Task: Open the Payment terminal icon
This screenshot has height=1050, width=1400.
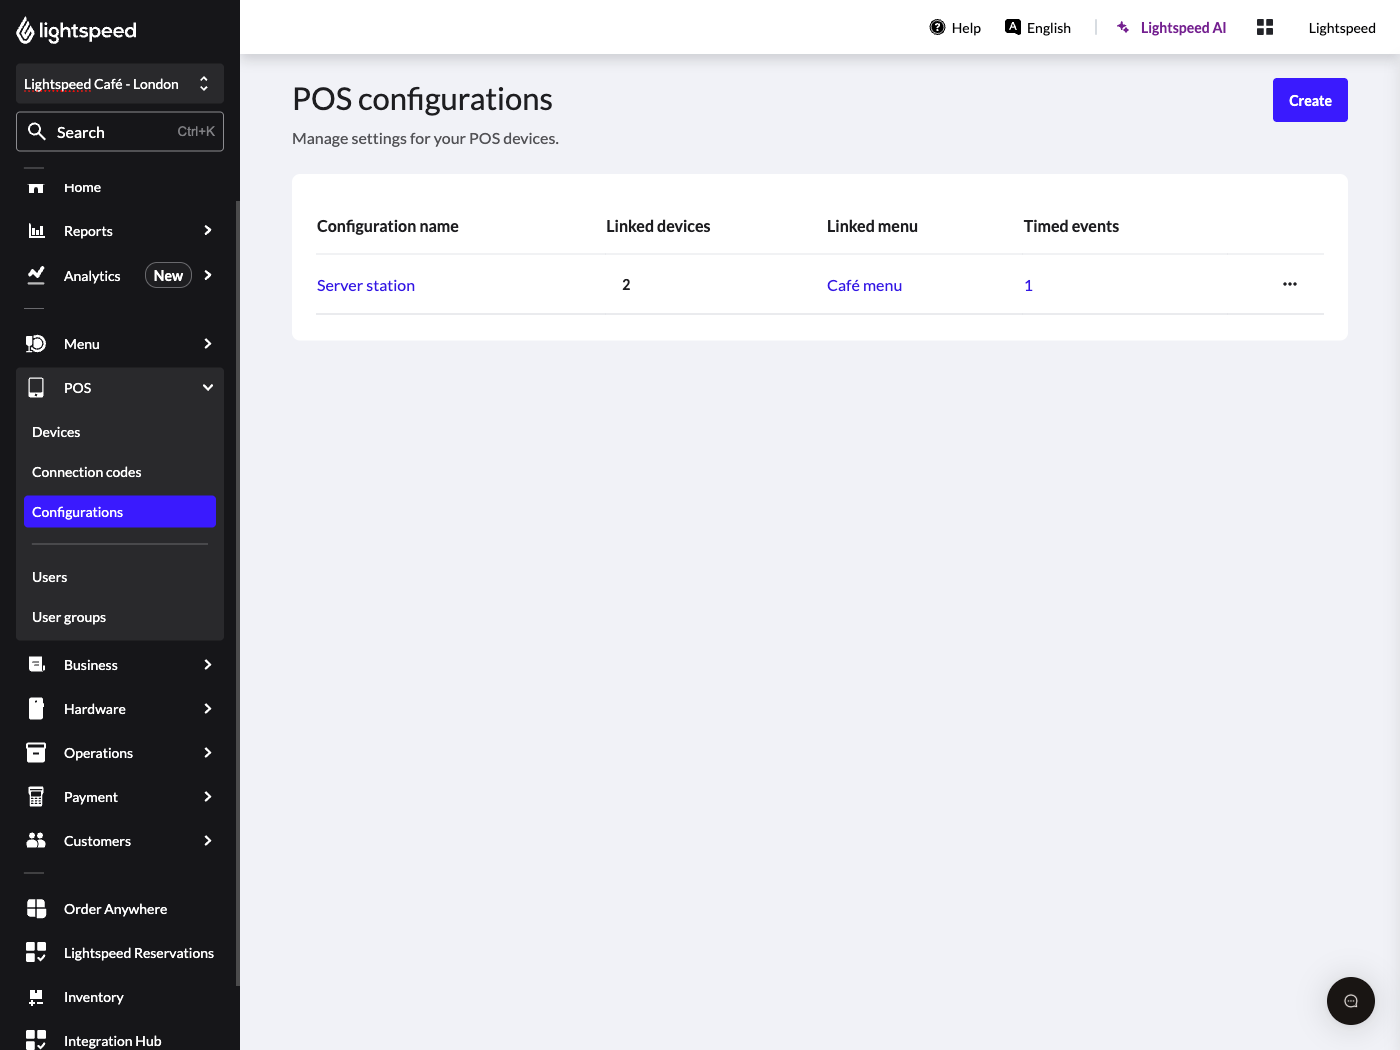Action: (36, 796)
